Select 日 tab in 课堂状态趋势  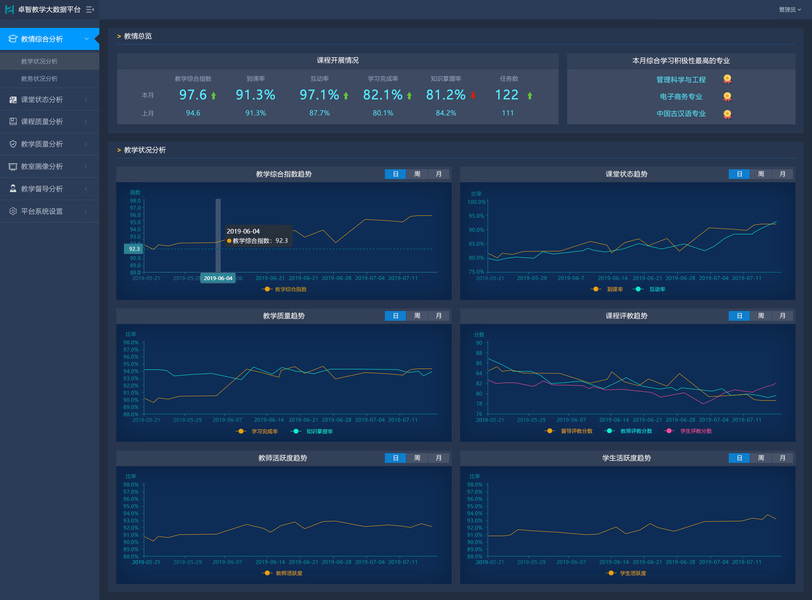739,174
